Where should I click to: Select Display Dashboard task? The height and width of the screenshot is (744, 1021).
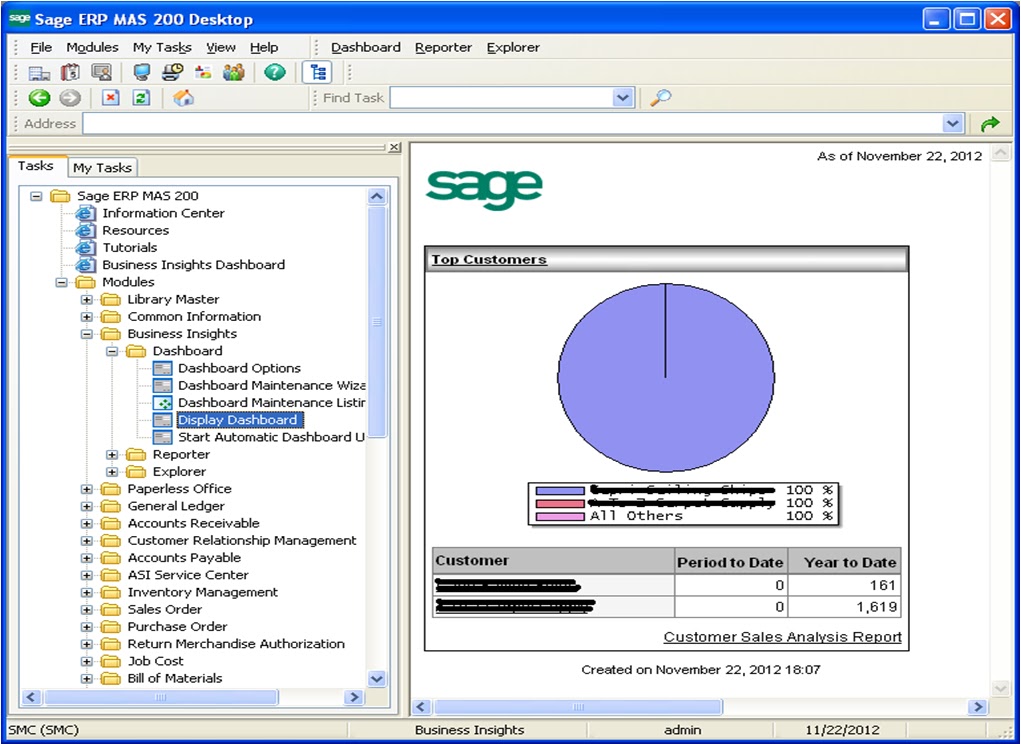click(x=238, y=420)
